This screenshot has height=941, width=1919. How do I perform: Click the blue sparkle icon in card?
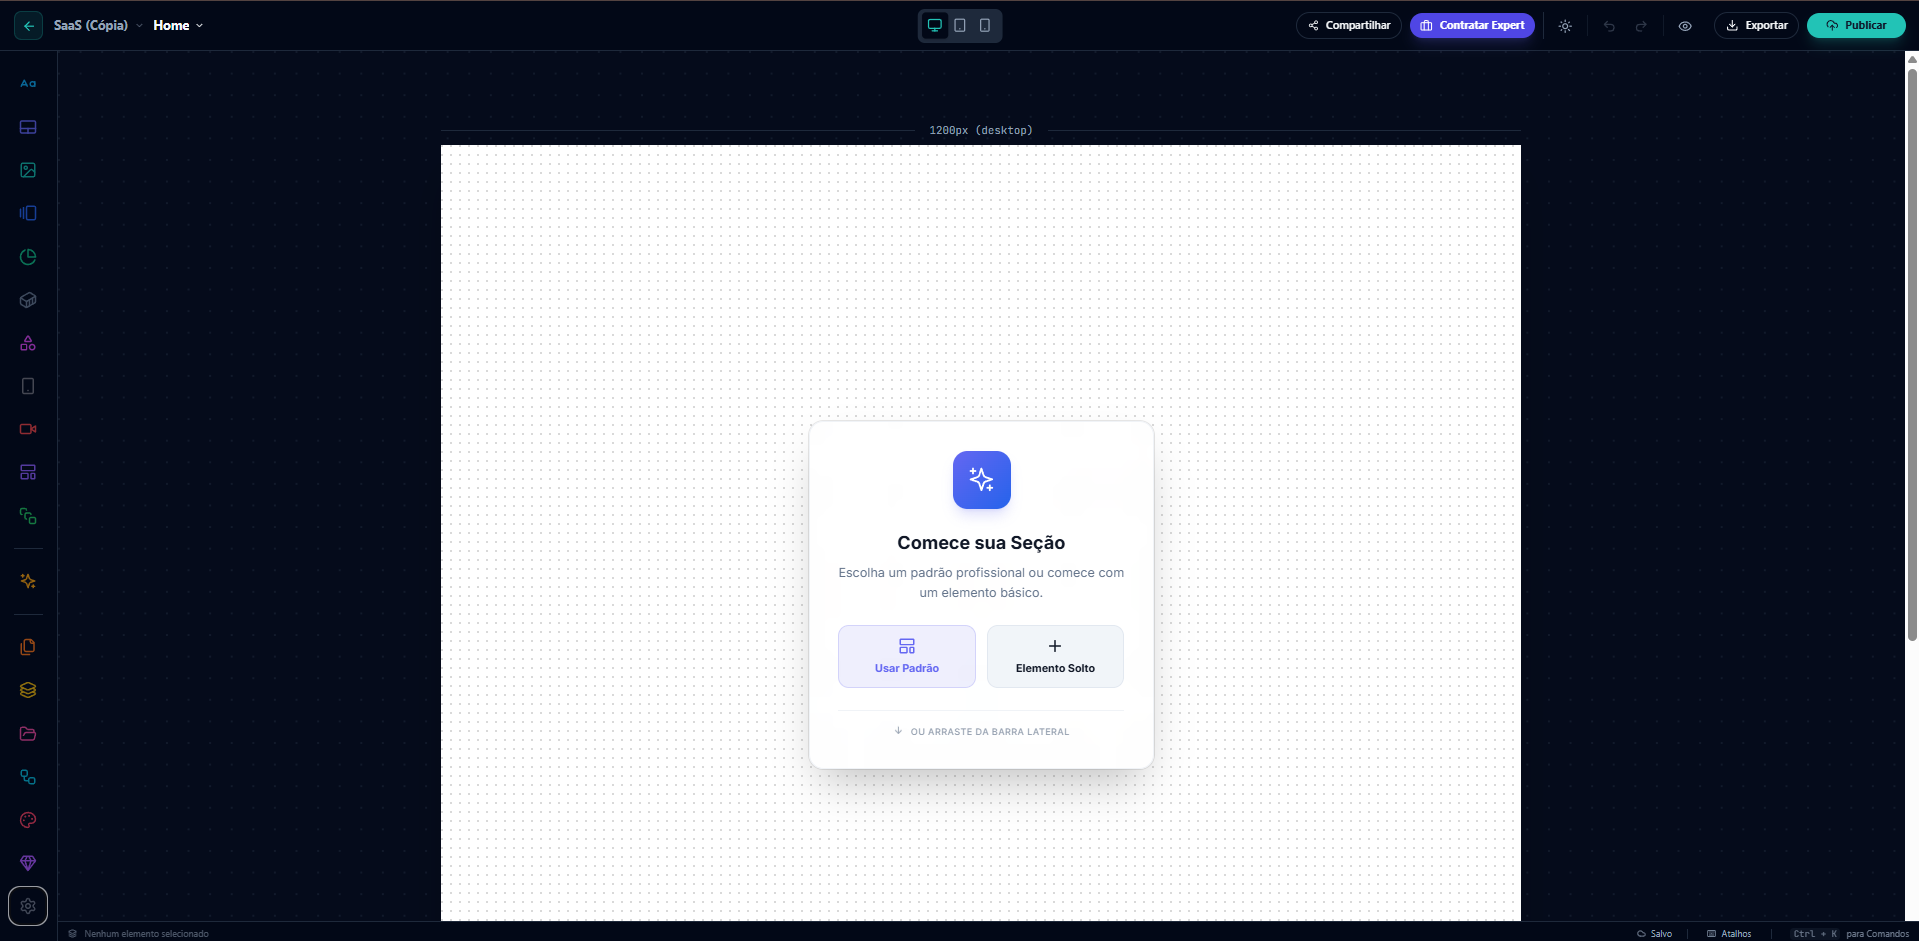(981, 480)
